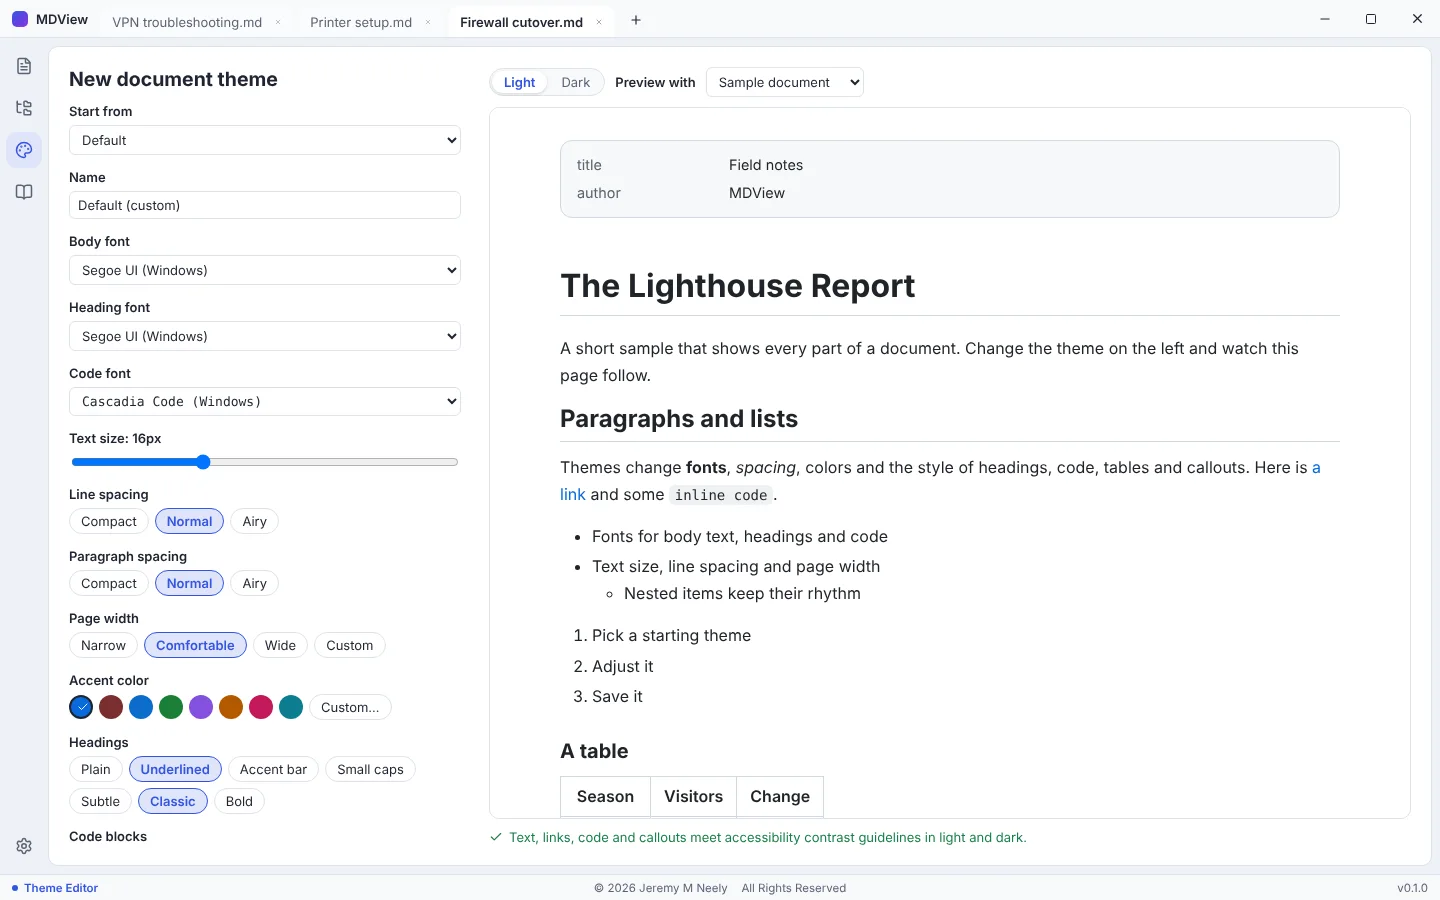Select the theme palette sidebar icon
Screen dimensions: 1440x900
[x=24, y=150]
